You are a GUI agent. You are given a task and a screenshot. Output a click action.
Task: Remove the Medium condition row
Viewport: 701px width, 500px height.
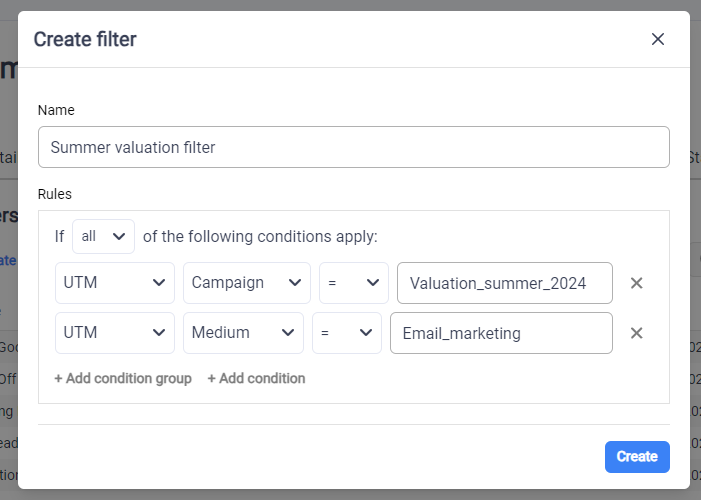(636, 333)
